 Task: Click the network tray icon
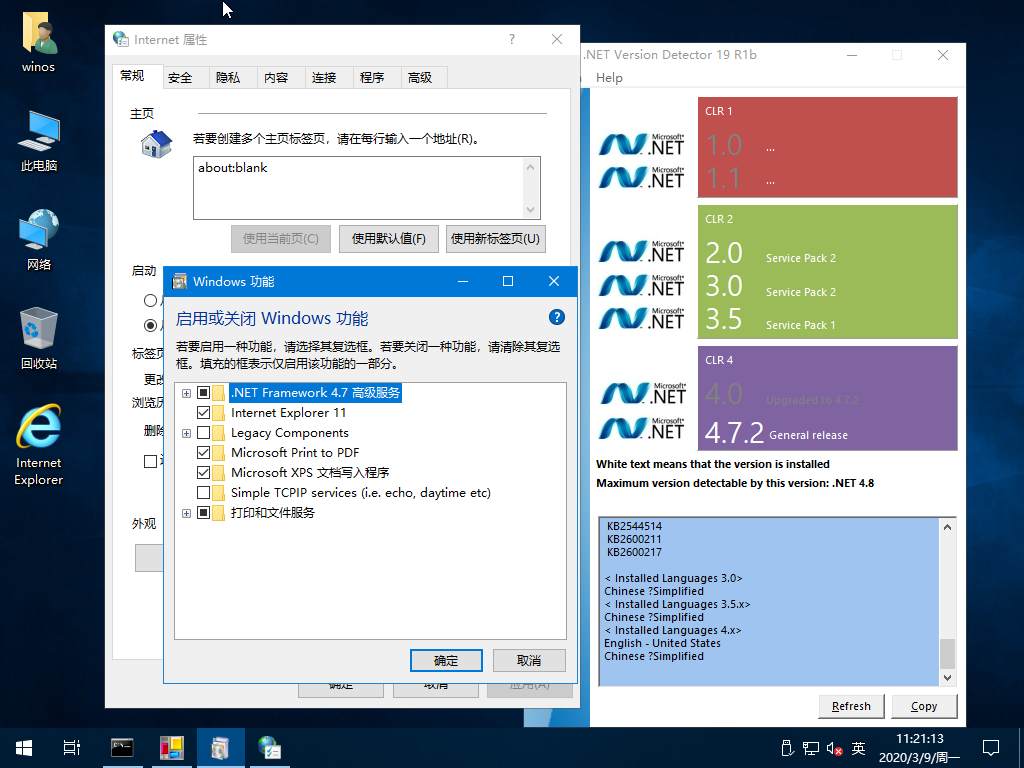pyautogui.click(x=811, y=748)
